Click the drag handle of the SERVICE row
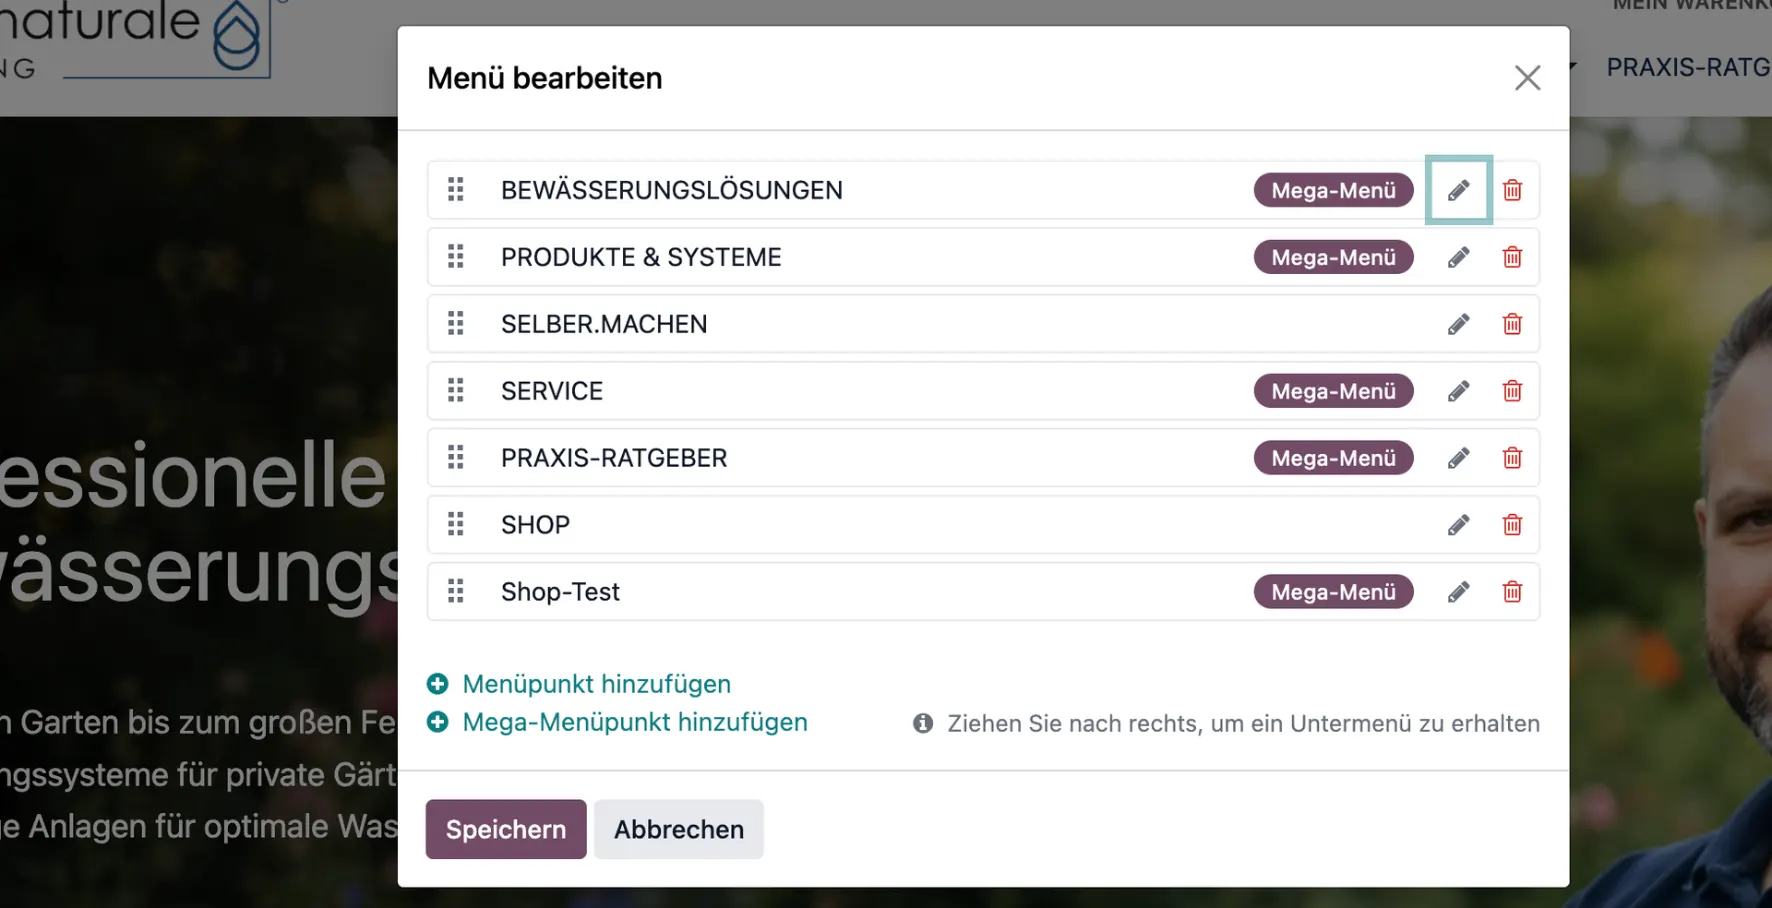 (x=456, y=390)
